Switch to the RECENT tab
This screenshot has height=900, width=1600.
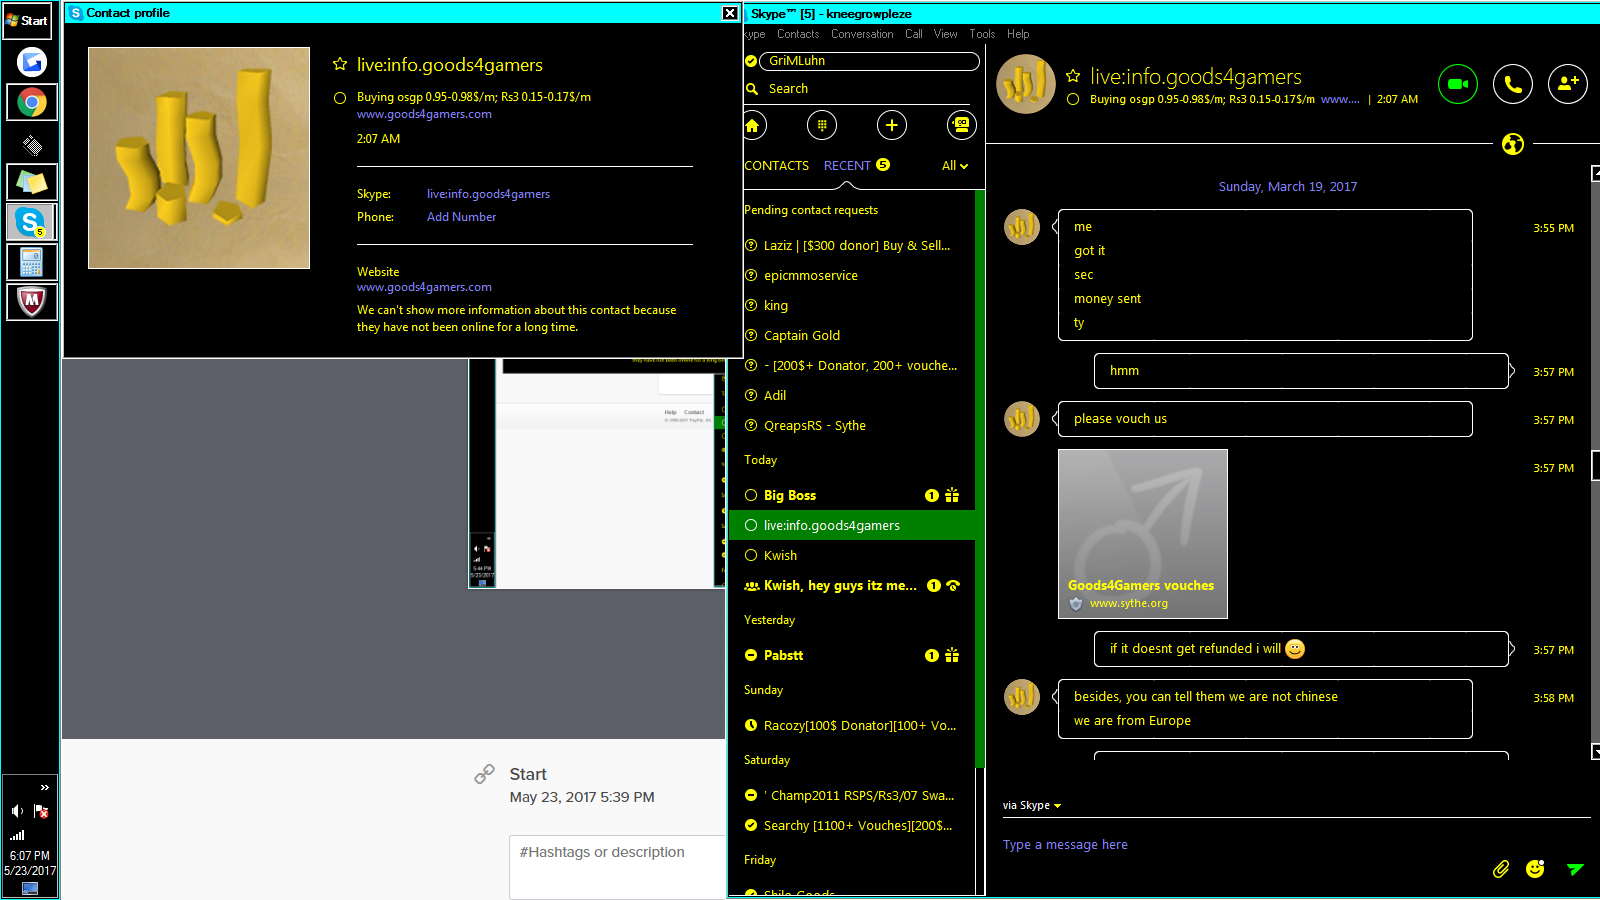[x=847, y=166]
